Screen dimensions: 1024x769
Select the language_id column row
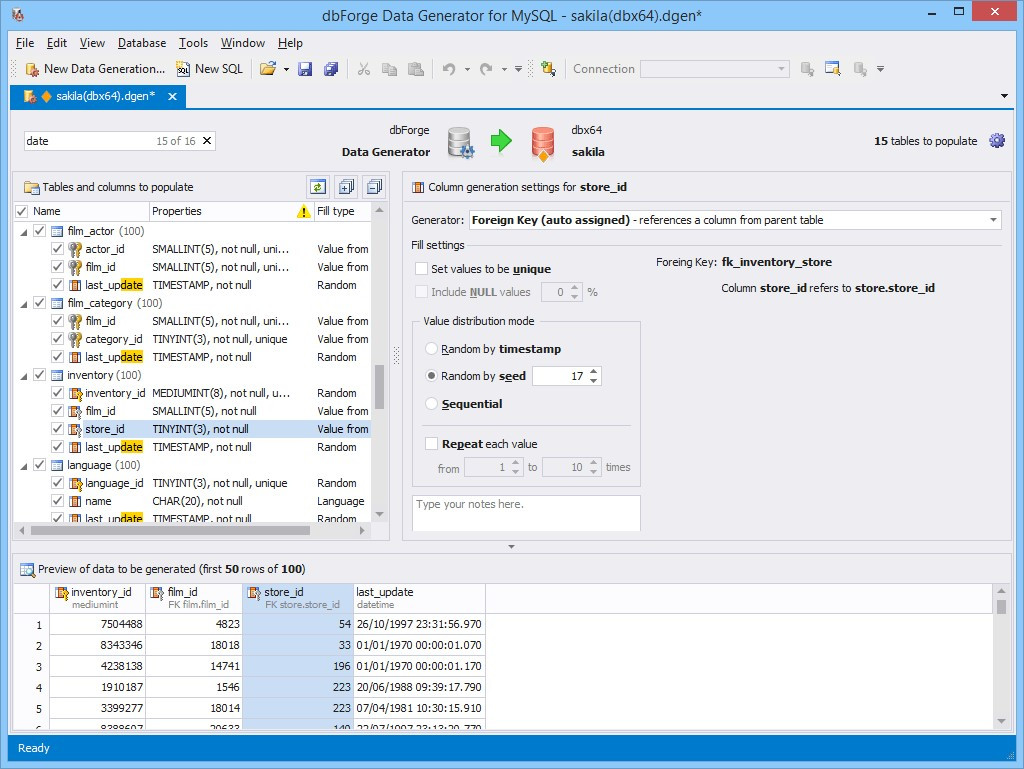(193, 483)
